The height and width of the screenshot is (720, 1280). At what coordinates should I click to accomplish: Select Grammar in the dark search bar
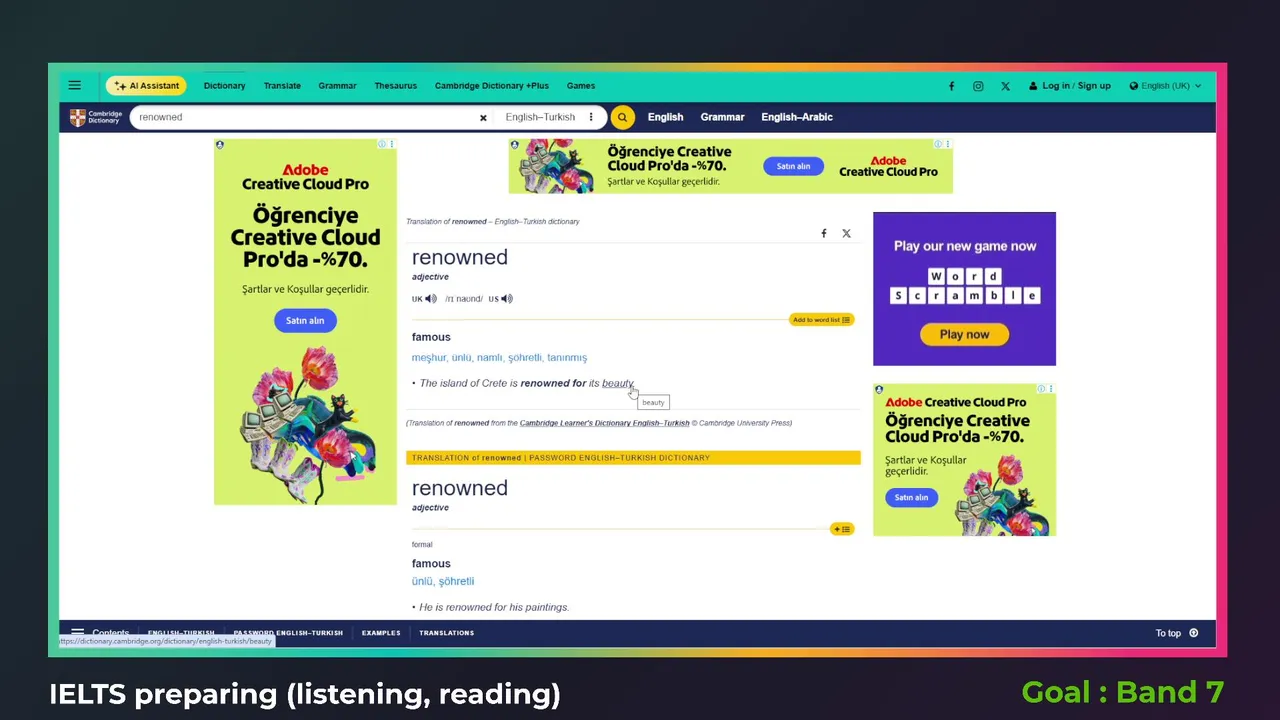coord(722,117)
